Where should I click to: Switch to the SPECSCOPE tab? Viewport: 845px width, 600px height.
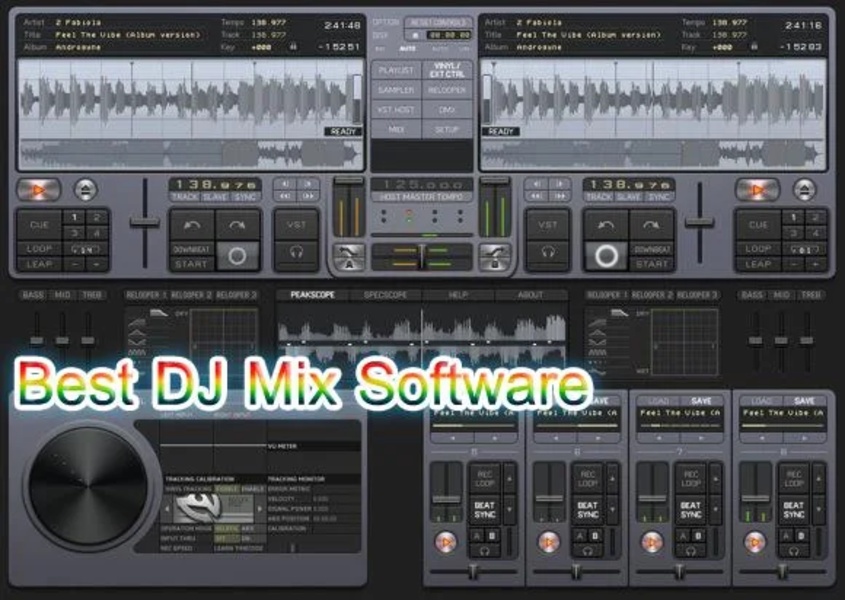point(385,295)
